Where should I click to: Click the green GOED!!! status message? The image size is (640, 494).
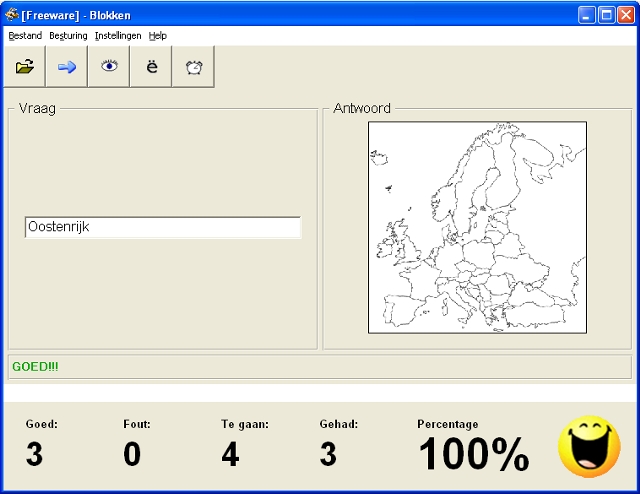coord(35,367)
